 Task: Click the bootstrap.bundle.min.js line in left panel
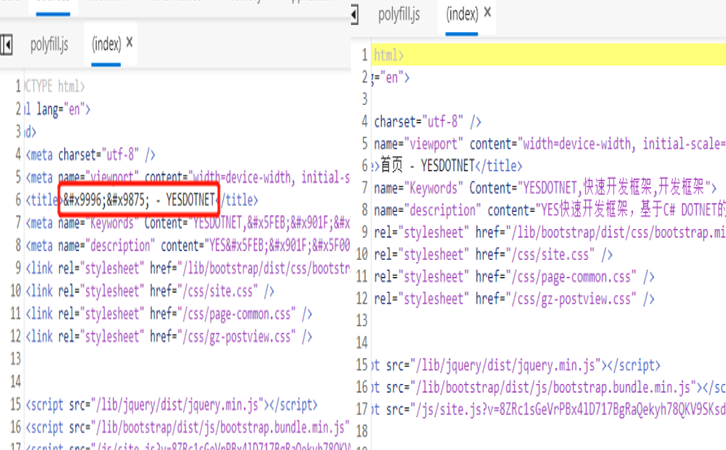(188, 427)
